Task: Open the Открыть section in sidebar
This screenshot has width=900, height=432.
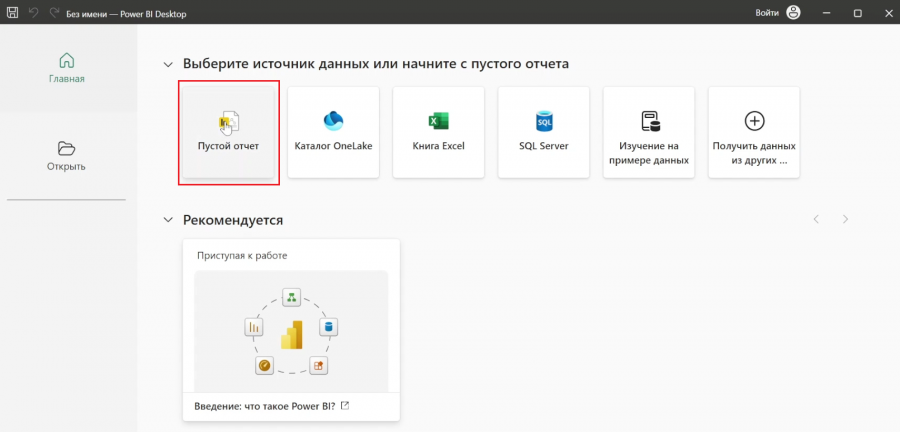Action: 67,156
